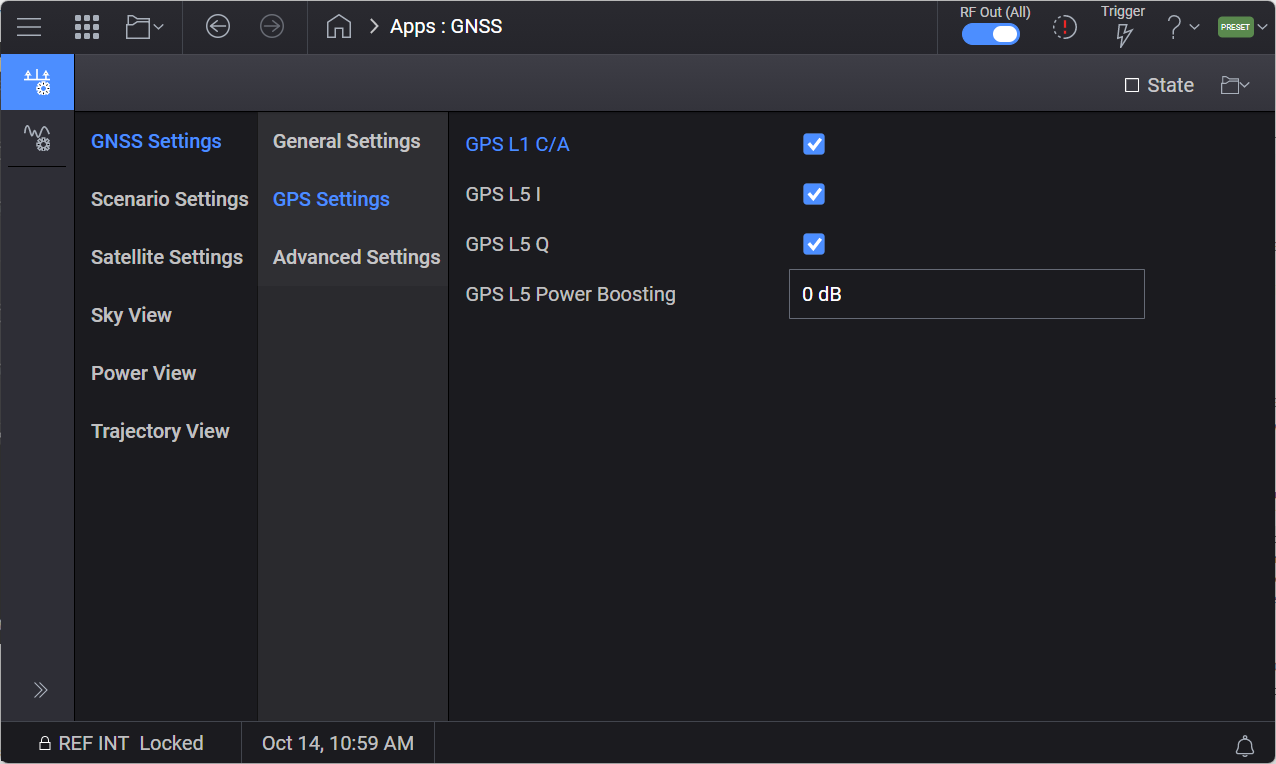Image resolution: width=1276 pixels, height=764 pixels.
Task: Select the second sidebar waveform settings icon
Action: [x=37, y=138]
